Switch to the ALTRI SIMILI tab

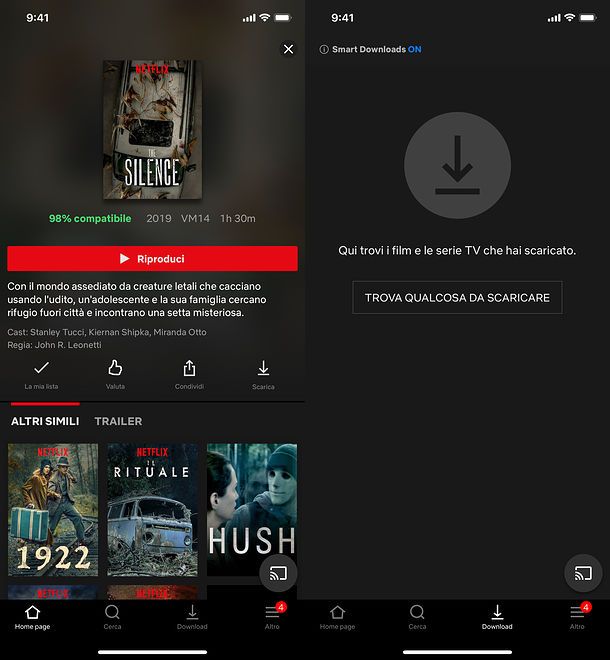click(x=45, y=421)
